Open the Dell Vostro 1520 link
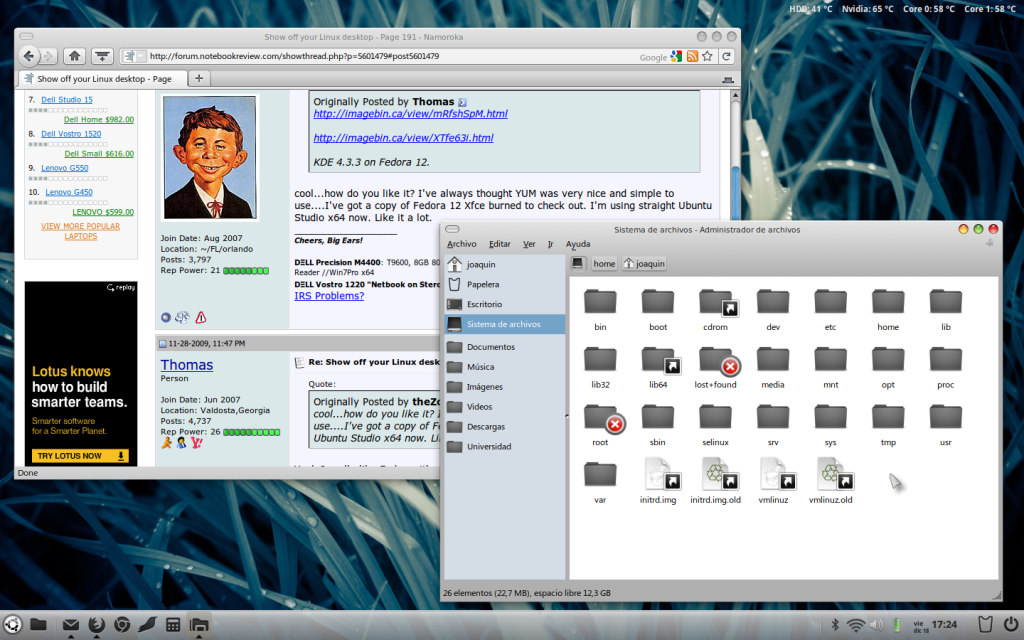This screenshot has height=640, width=1024. (x=71, y=134)
